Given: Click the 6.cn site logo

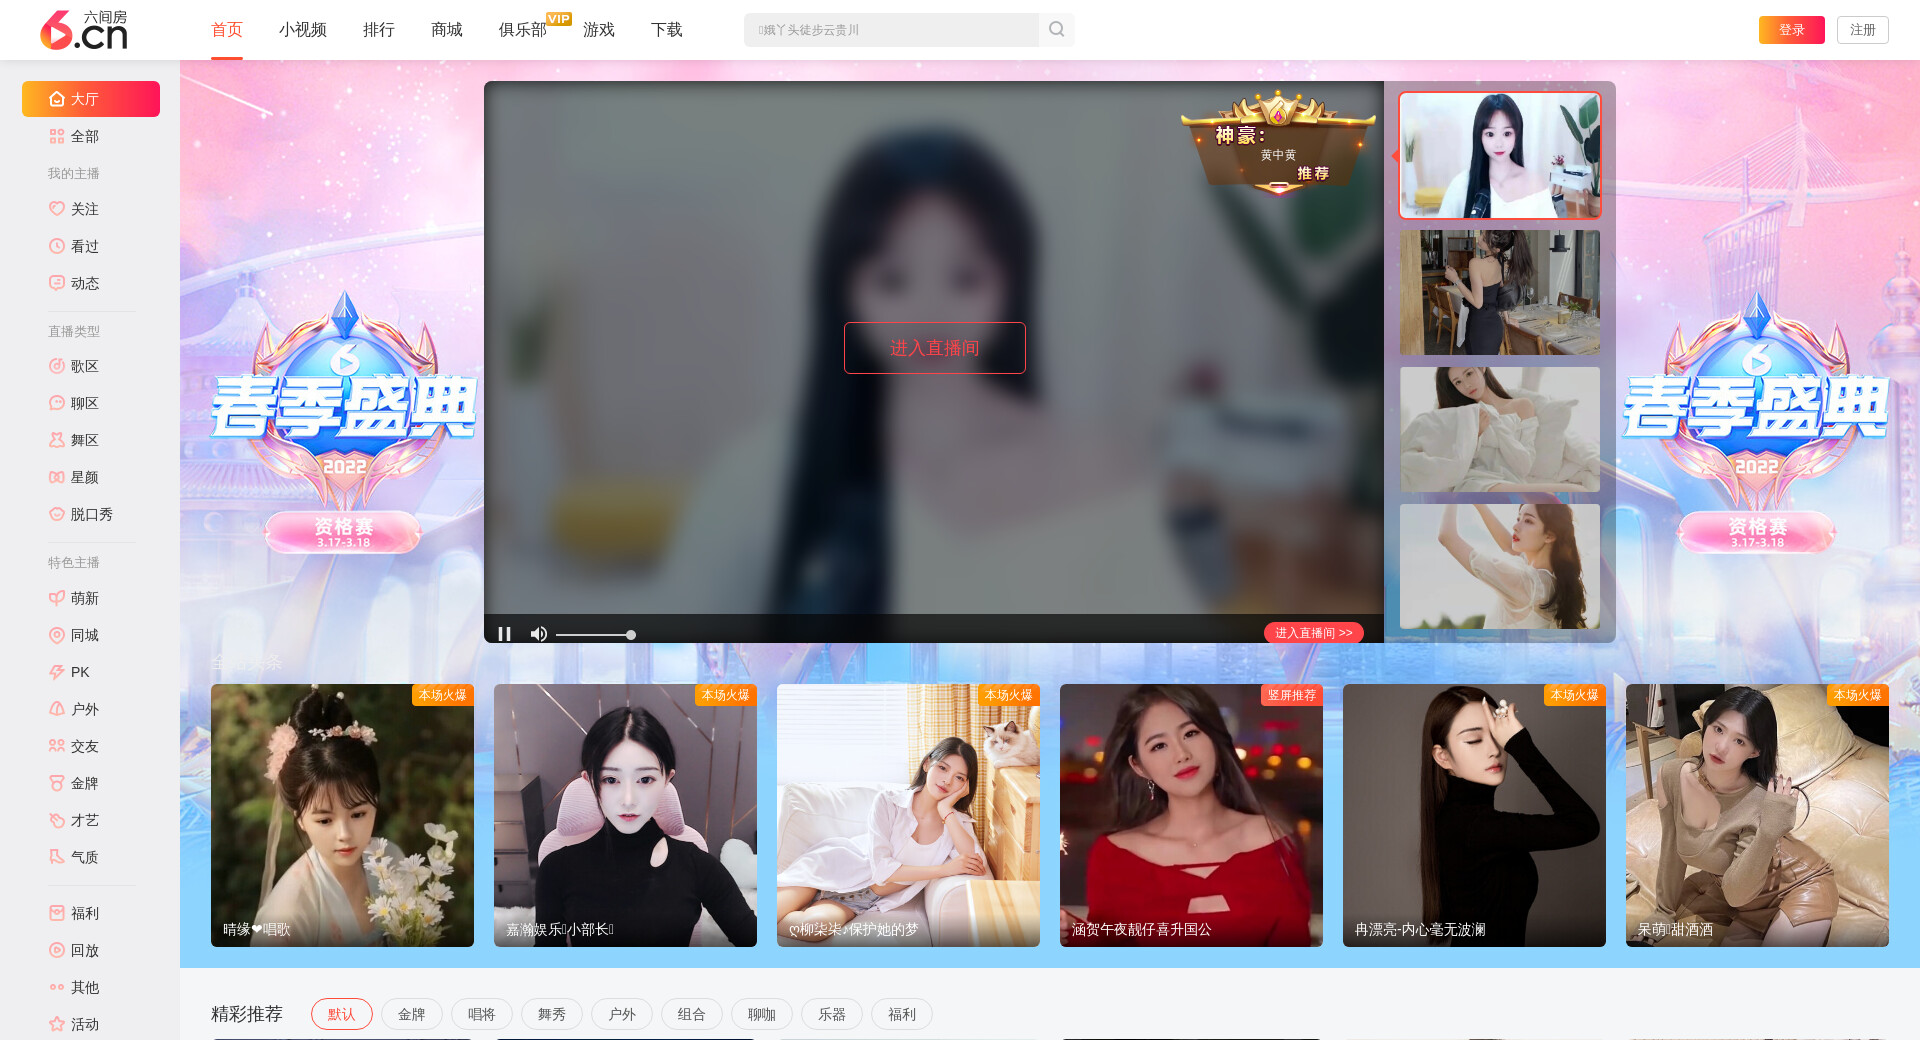Looking at the screenshot, I should pyautogui.click(x=84, y=30).
